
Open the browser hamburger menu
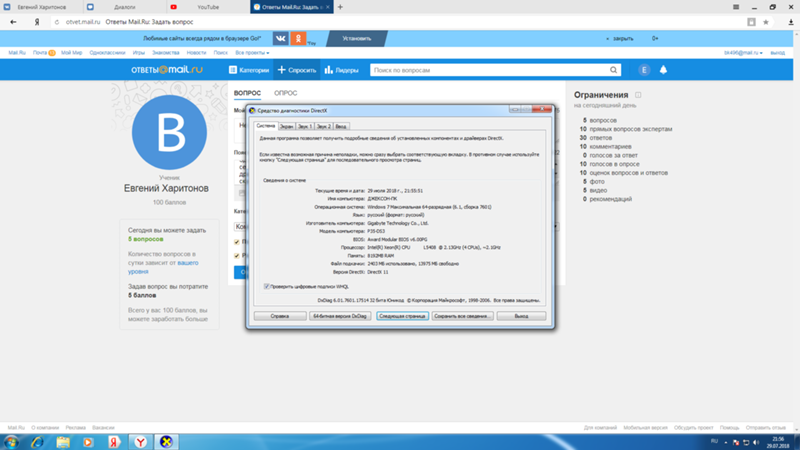click(x=736, y=7)
